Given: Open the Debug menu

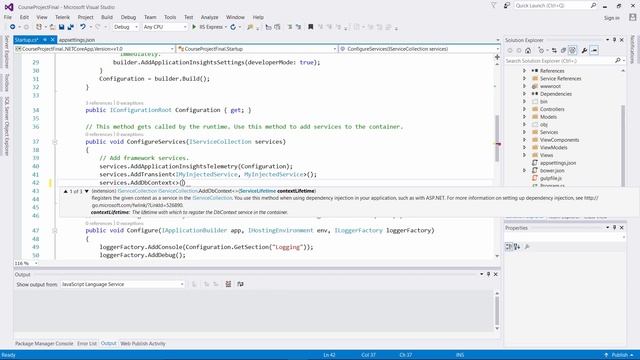Looking at the screenshot, I should pyautogui.click(x=128, y=17).
